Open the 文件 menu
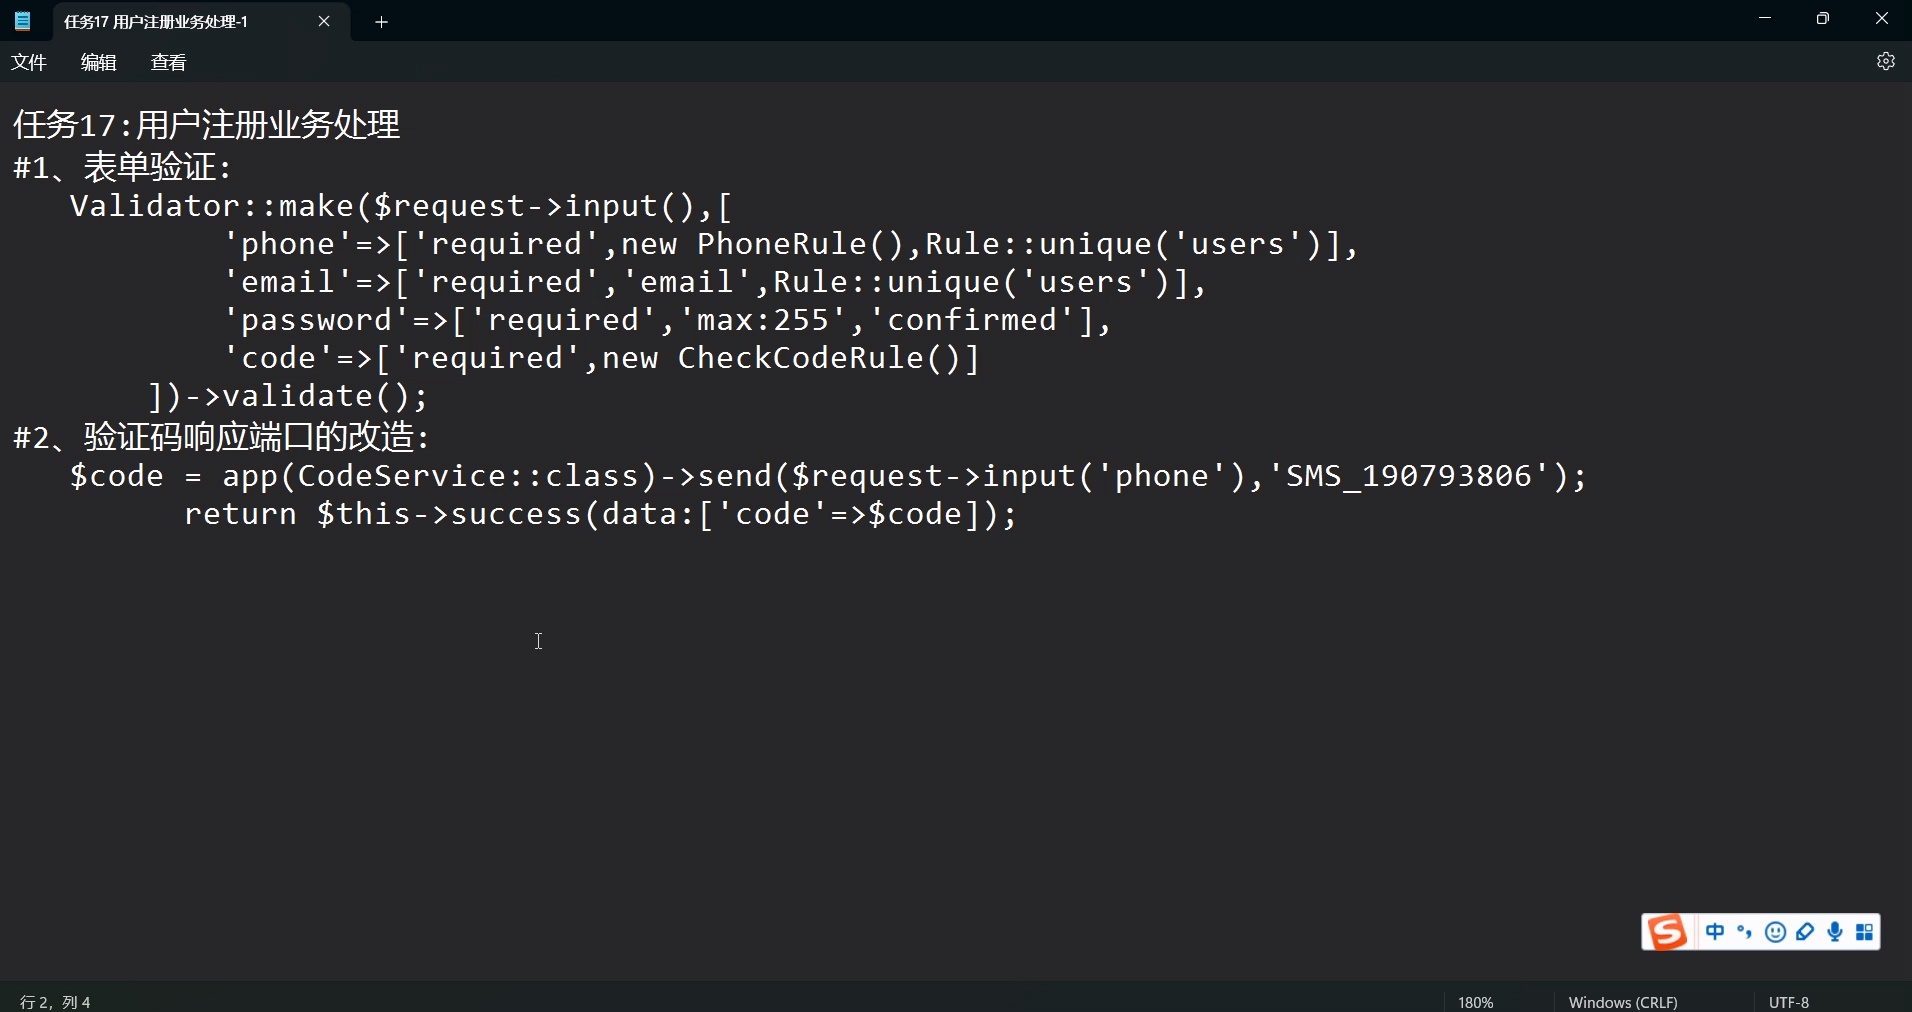 tap(29, 62)
